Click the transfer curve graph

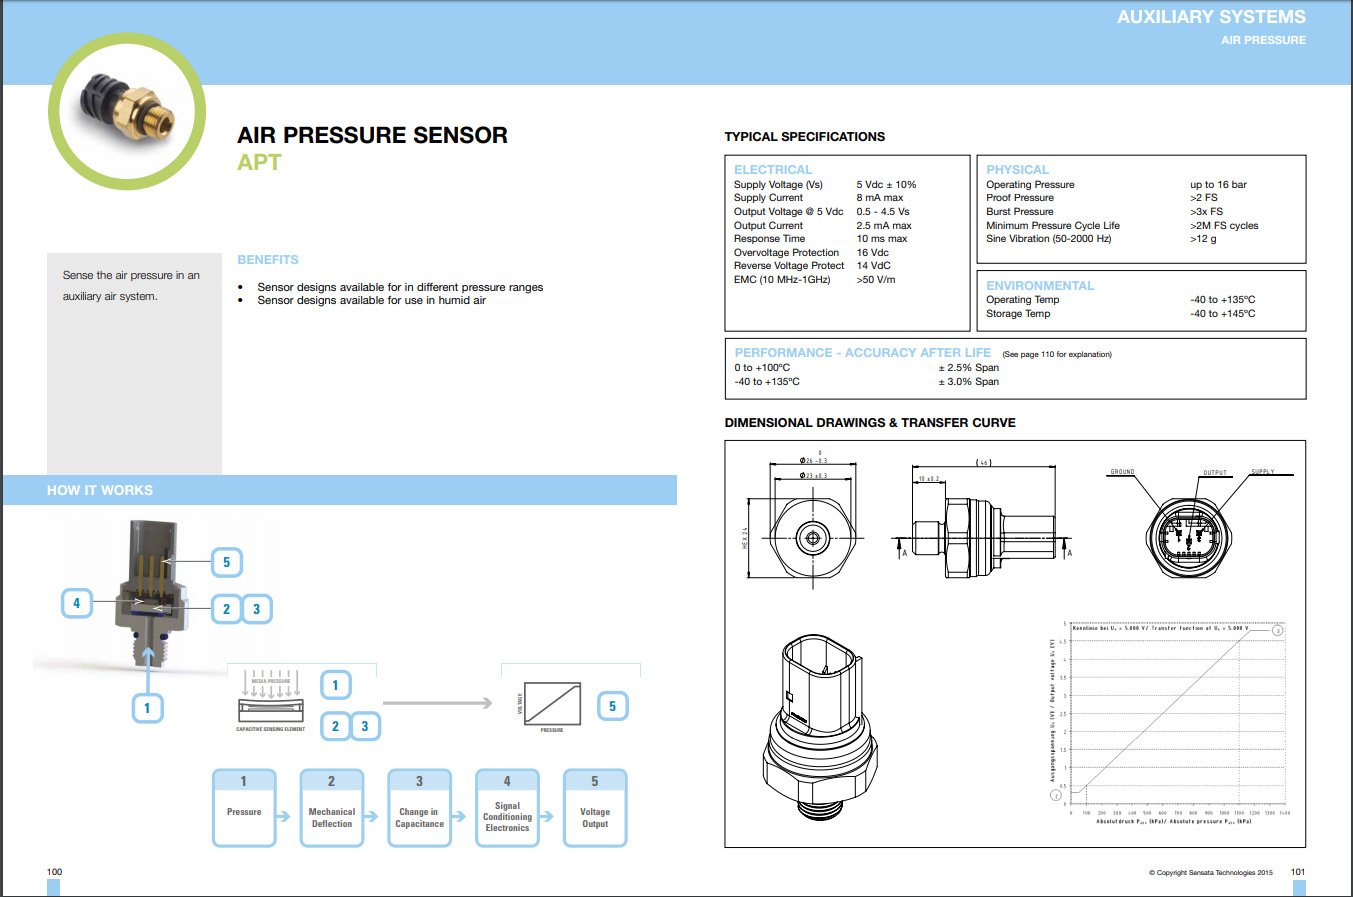point(1170,722)
